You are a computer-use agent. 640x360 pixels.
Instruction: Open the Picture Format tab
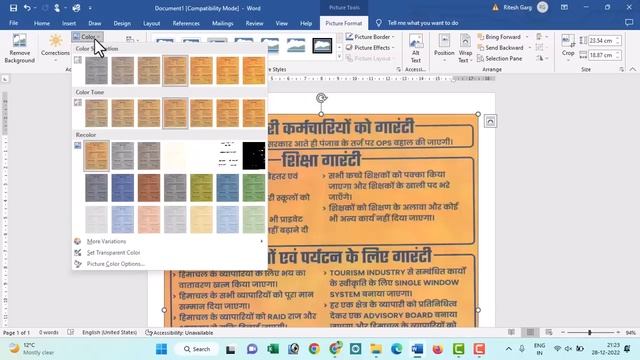(344, 23)
